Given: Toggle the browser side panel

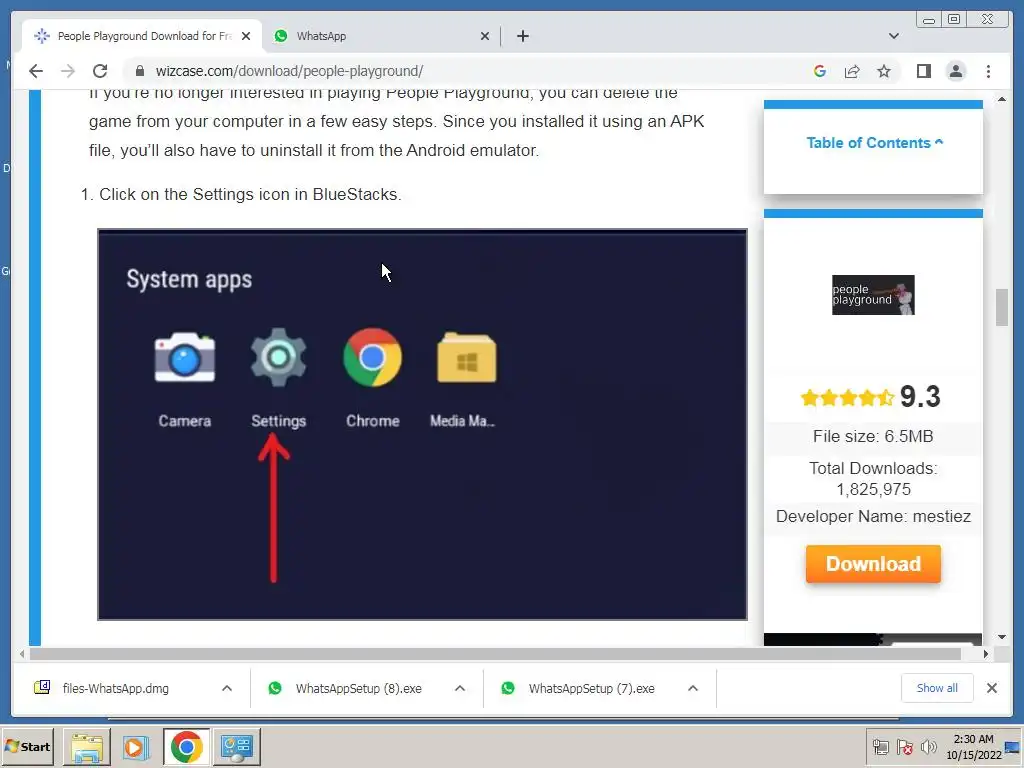Looking at the screenshot, I should pos(923,71).
